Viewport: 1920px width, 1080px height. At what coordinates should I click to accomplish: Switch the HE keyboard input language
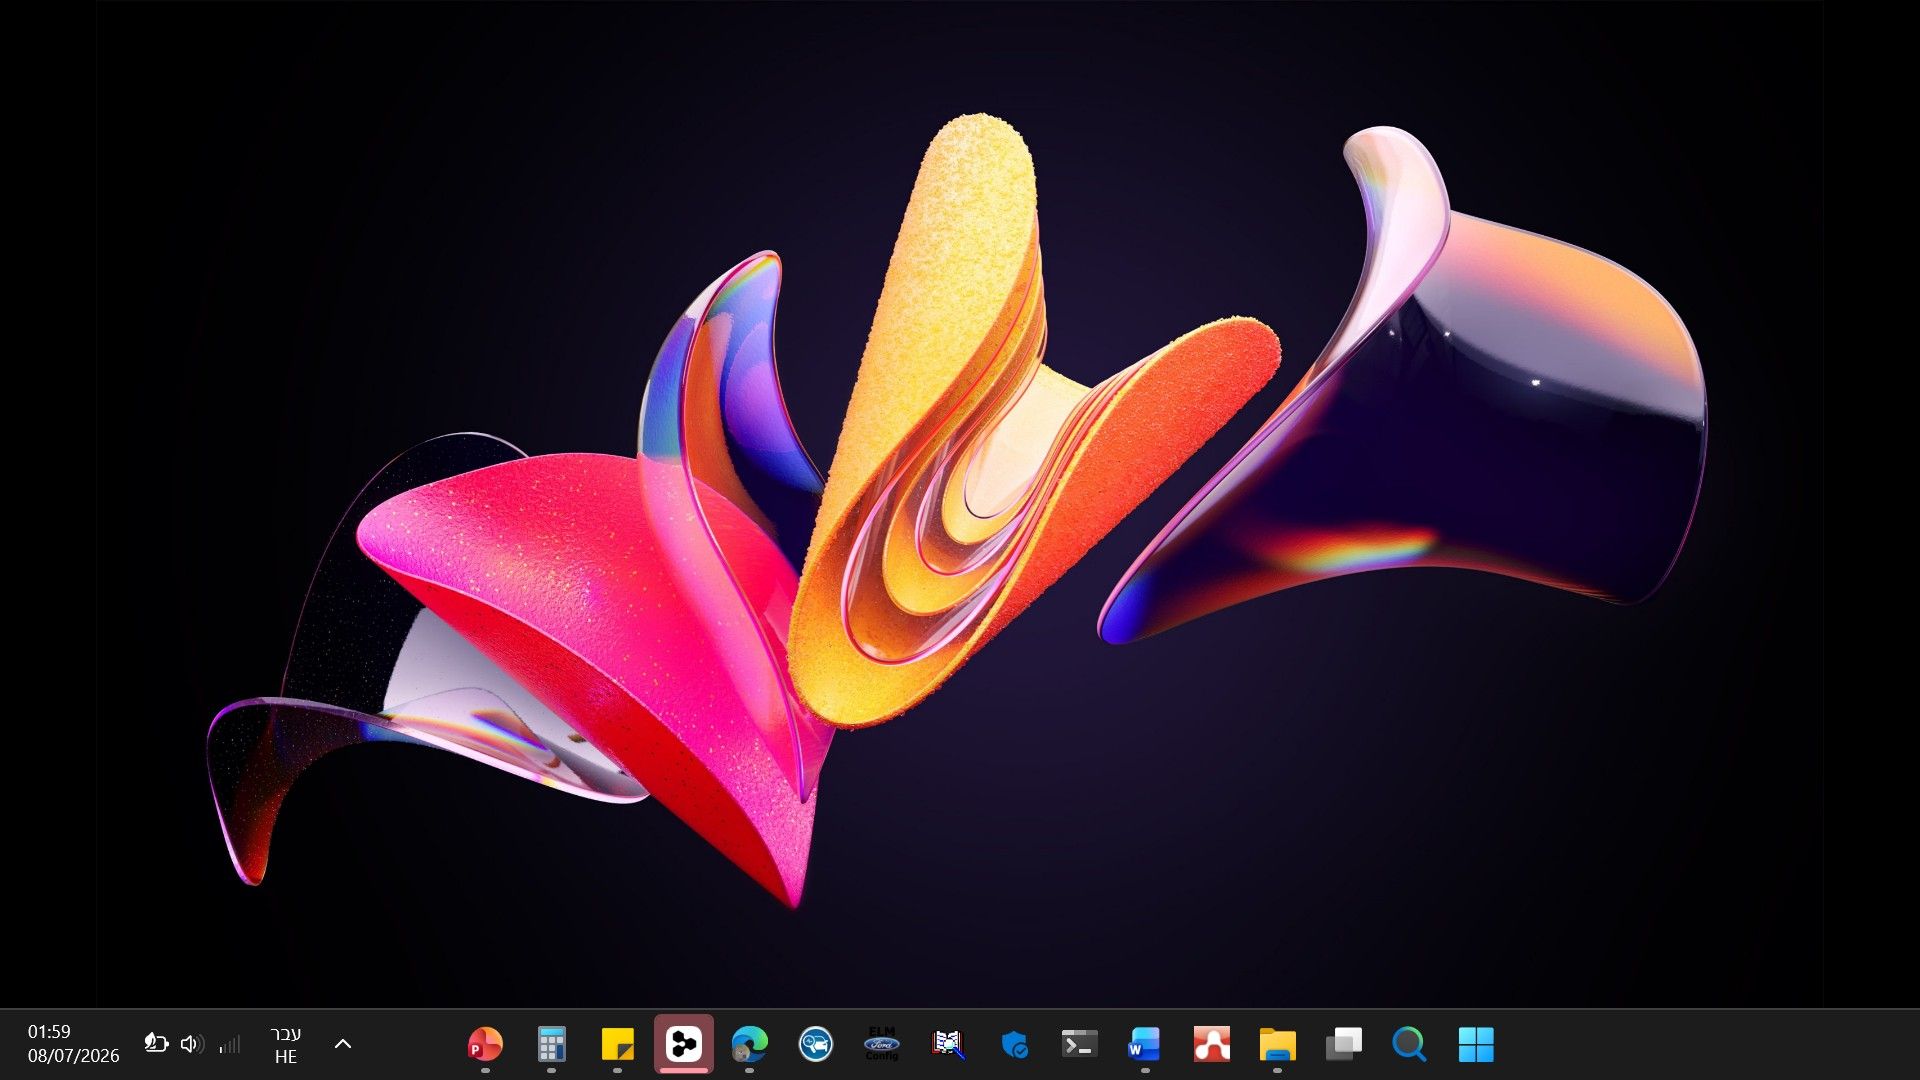[286, 1045]
